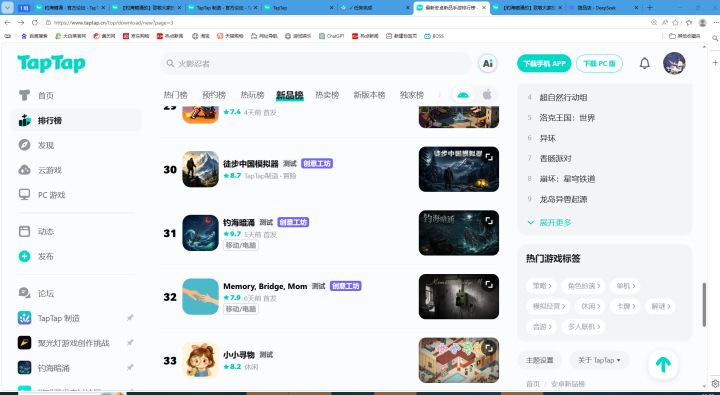Click the browser reload button

click(x=35, y=23)
